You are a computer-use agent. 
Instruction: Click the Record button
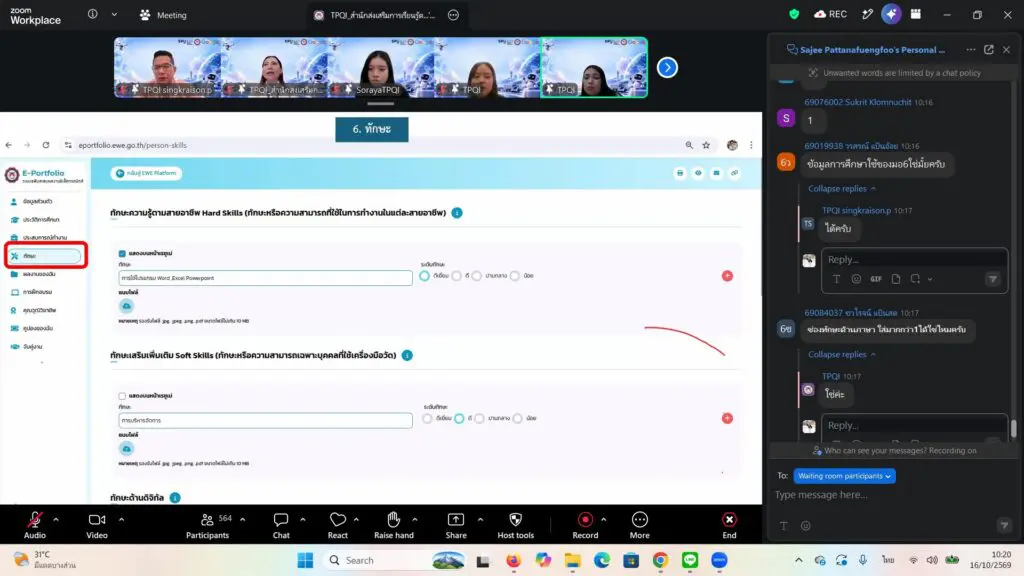click(585, 525)
